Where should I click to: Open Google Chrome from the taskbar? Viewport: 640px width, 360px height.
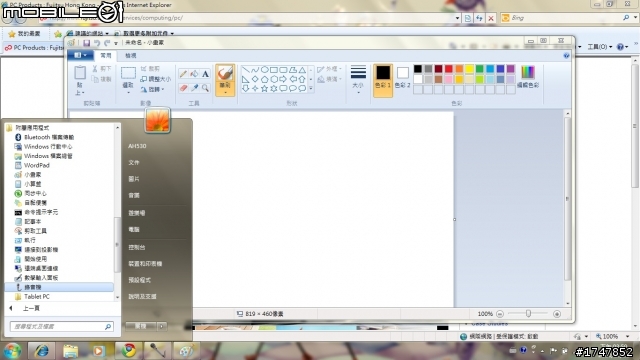129,350
